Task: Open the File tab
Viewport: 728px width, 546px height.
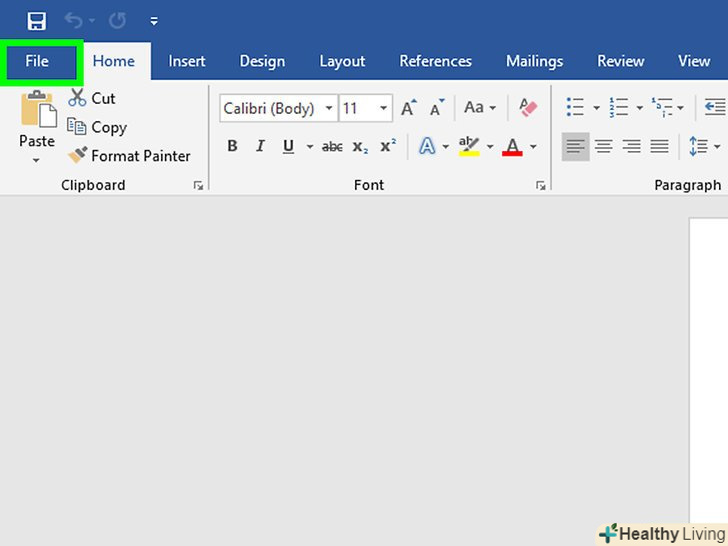Action: coord(37,61)
